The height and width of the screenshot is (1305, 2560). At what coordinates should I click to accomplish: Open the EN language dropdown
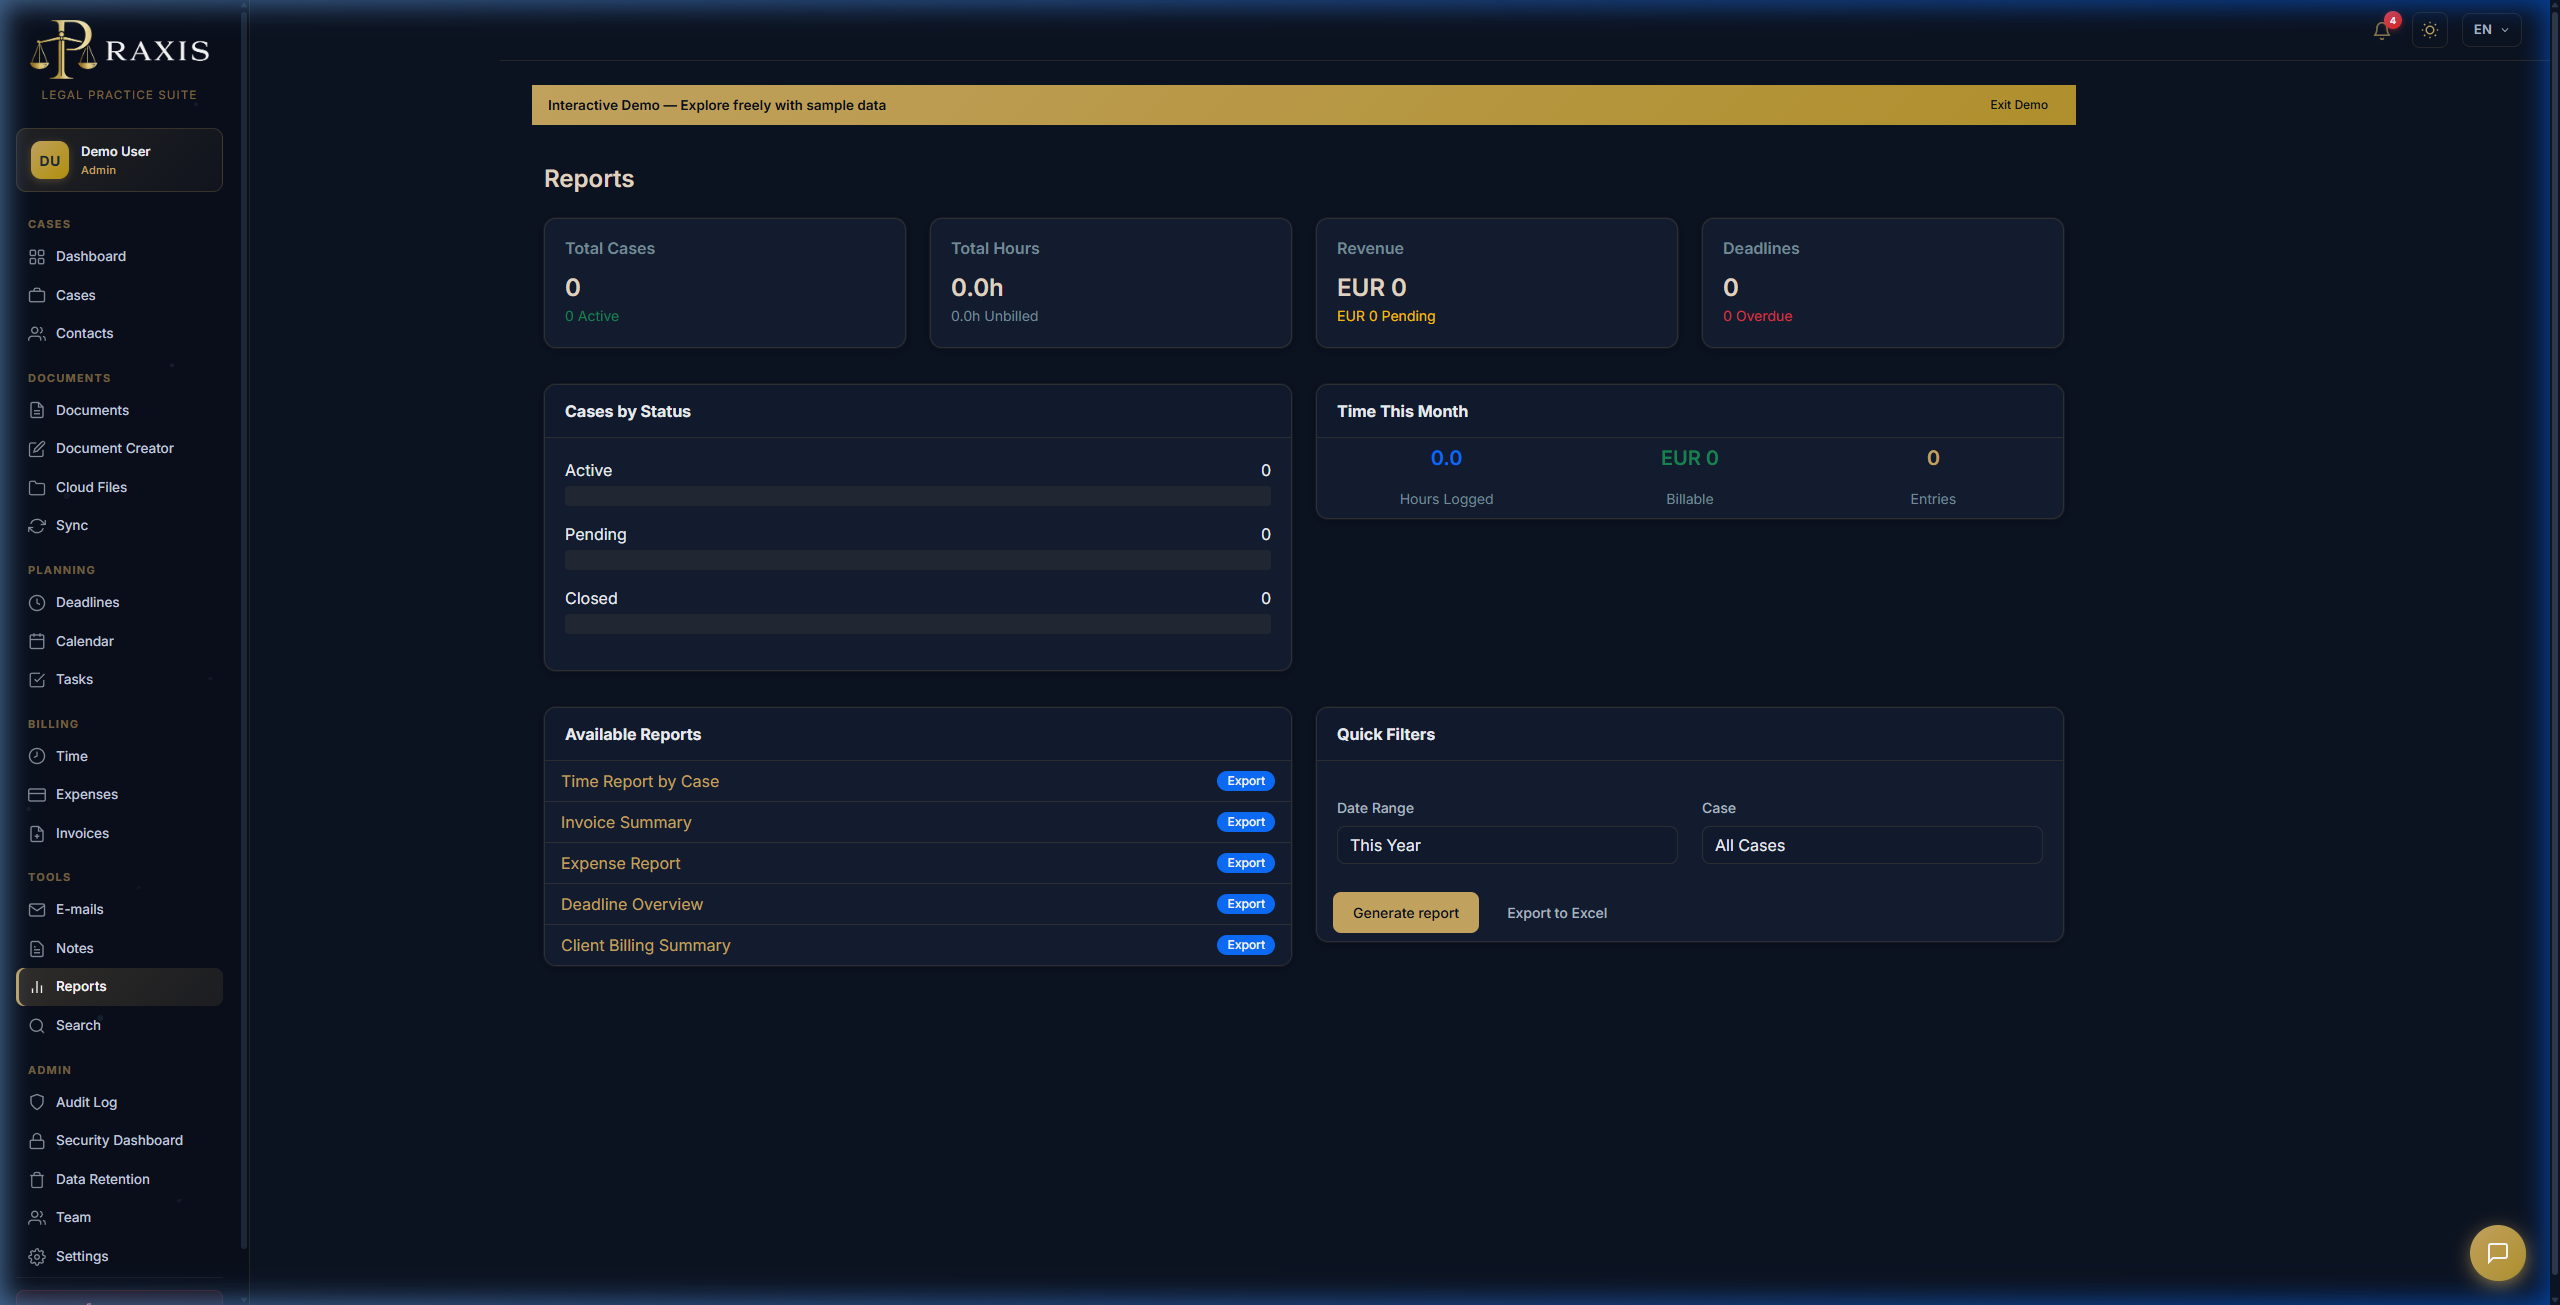[x=2491, y=30]
